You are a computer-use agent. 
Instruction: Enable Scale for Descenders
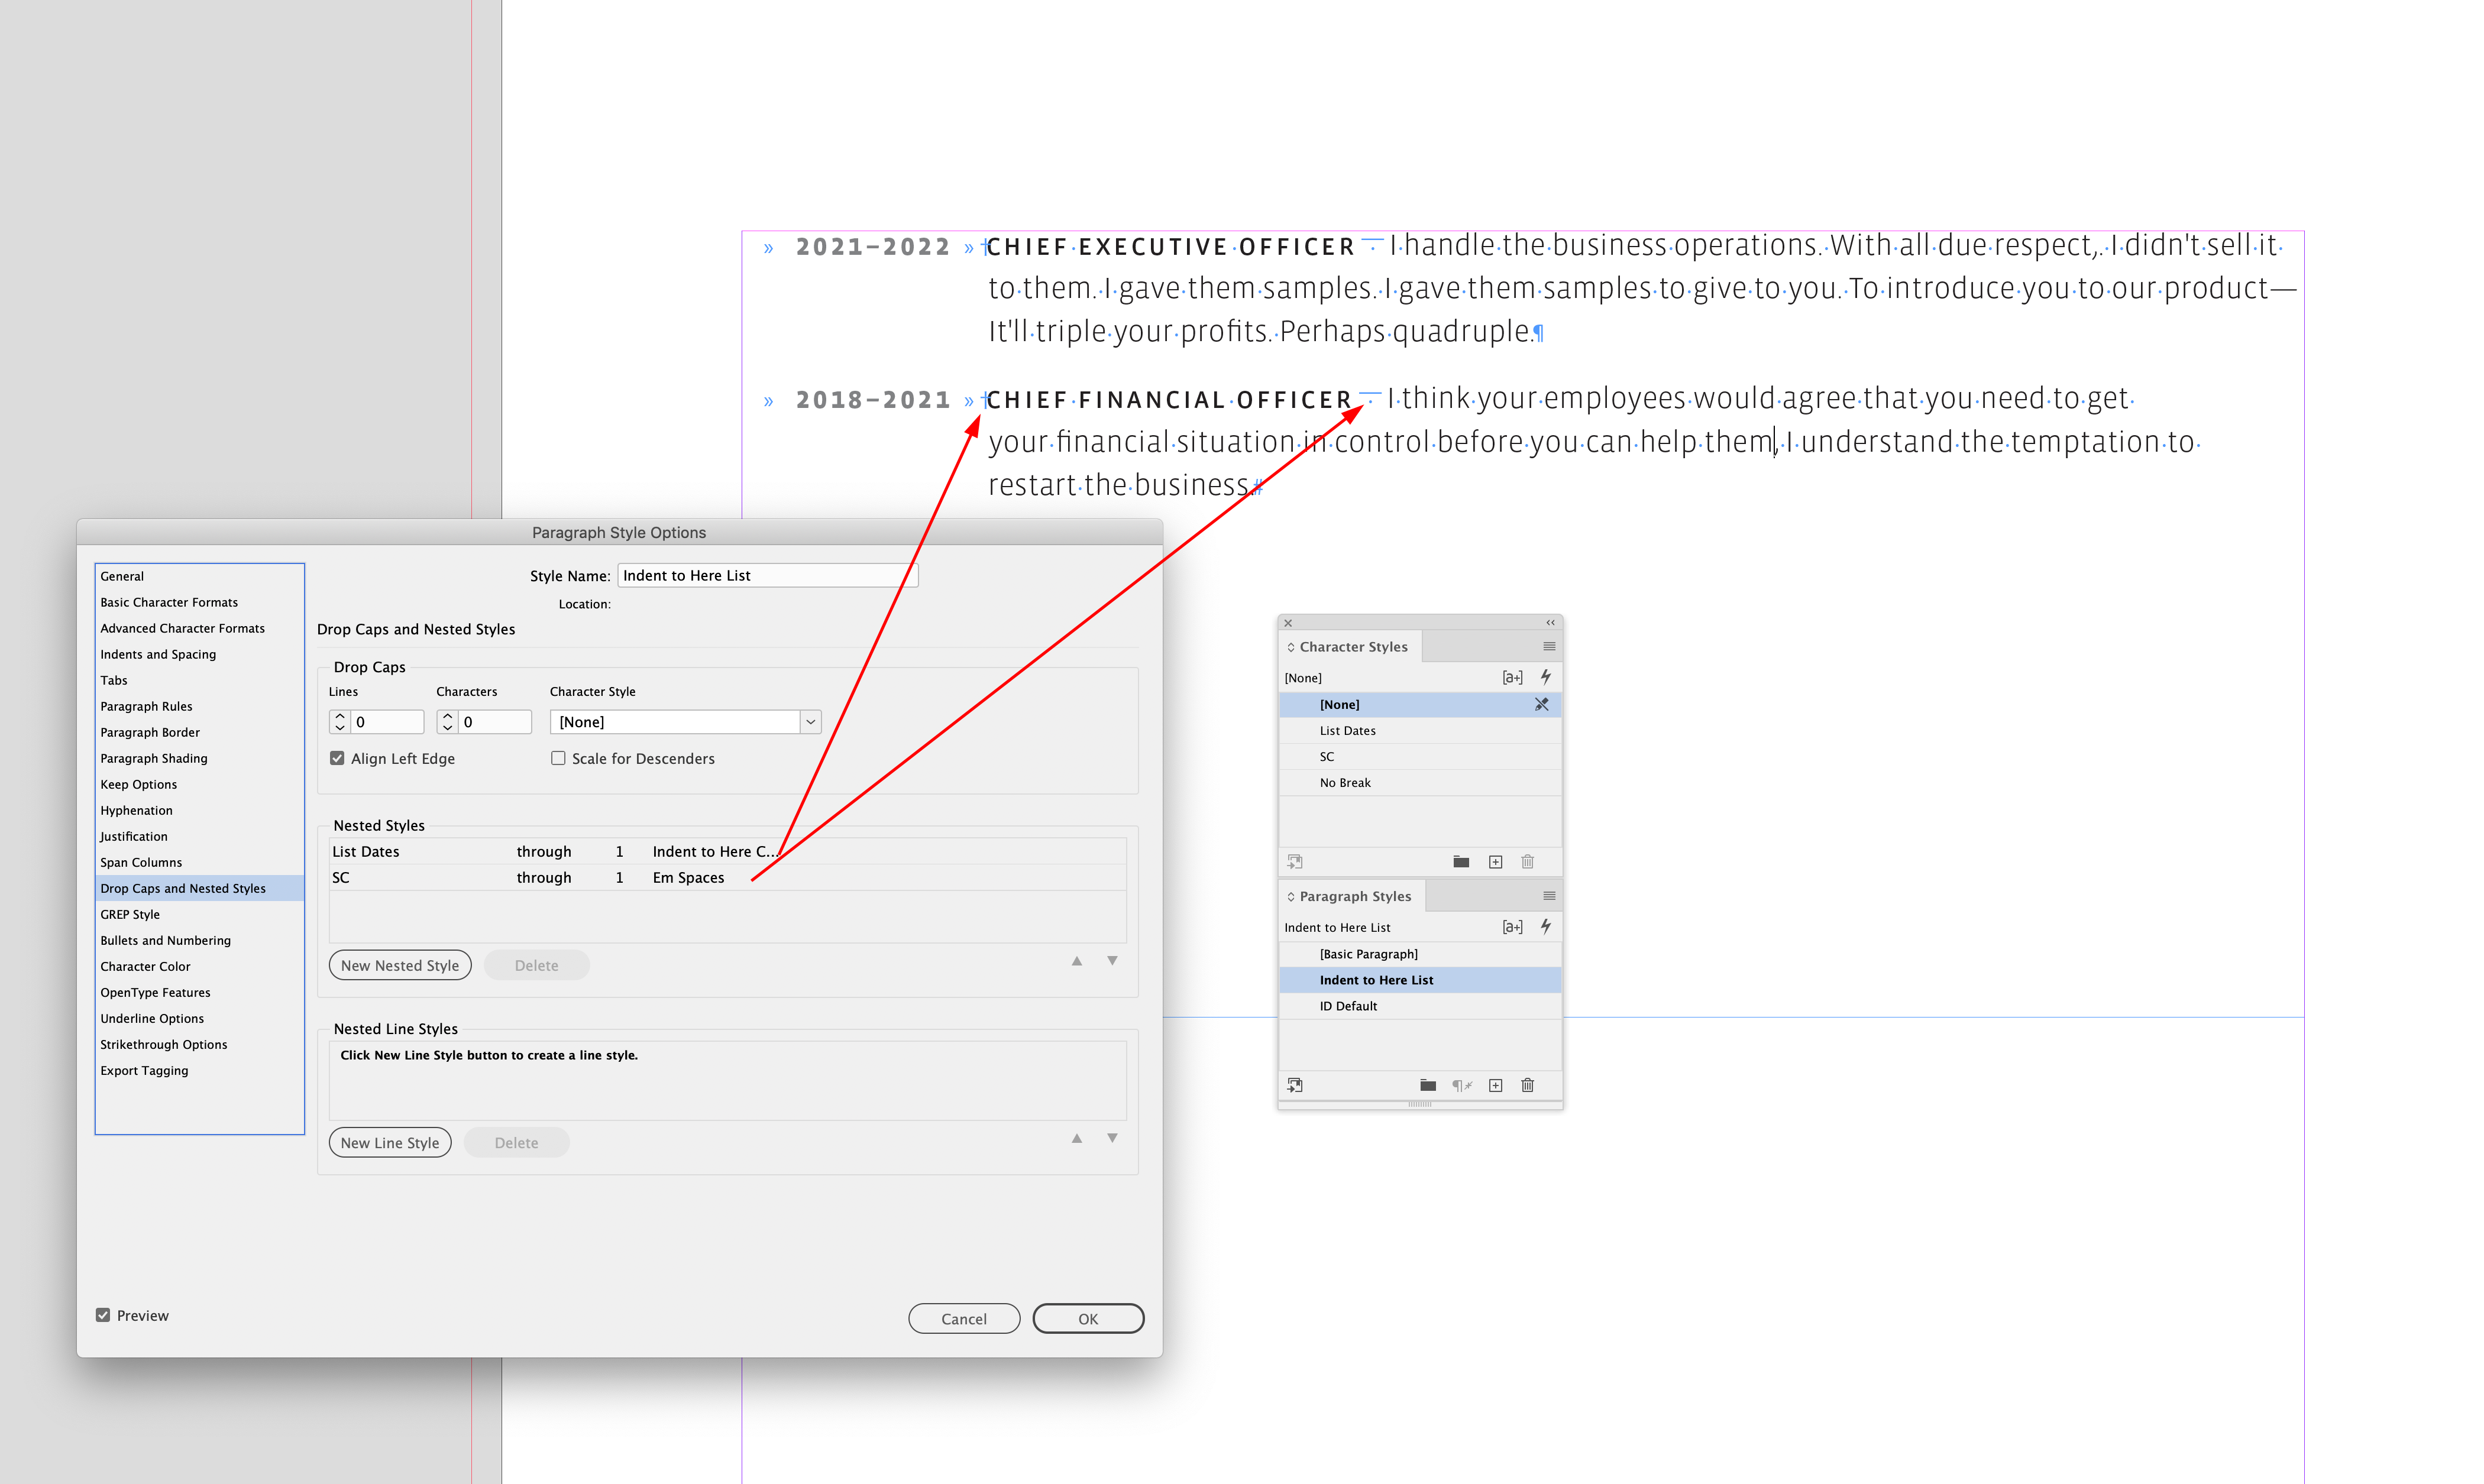click(559, 758)
